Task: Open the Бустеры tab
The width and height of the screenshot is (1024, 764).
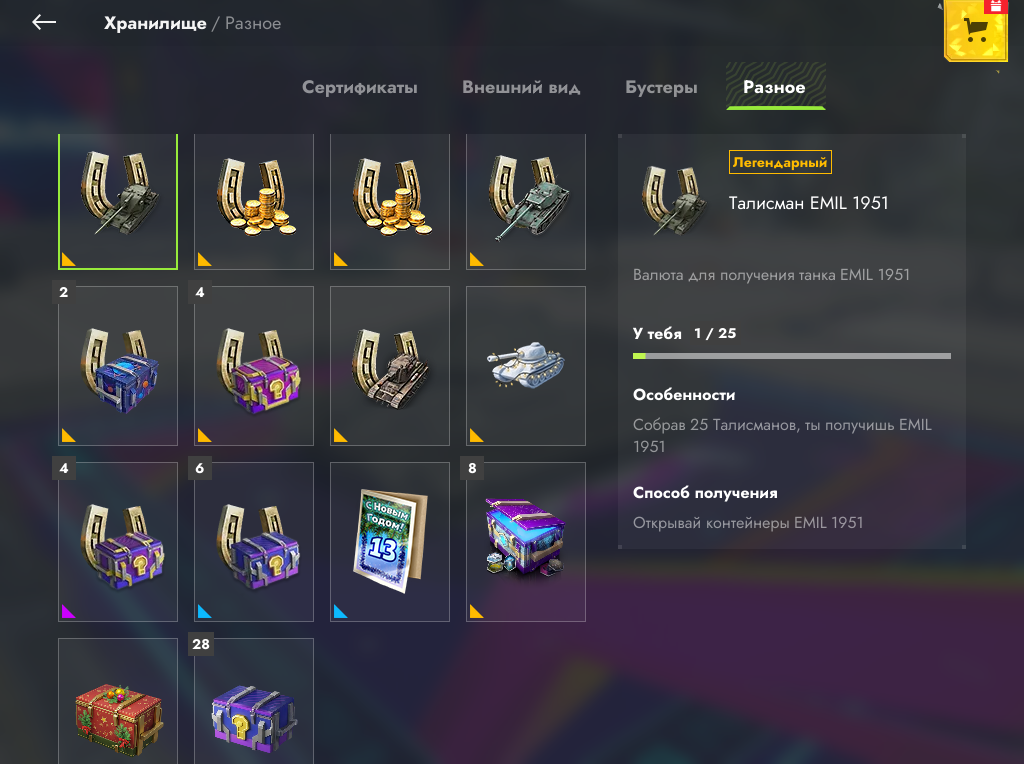Action: click(x=661, y=88)
